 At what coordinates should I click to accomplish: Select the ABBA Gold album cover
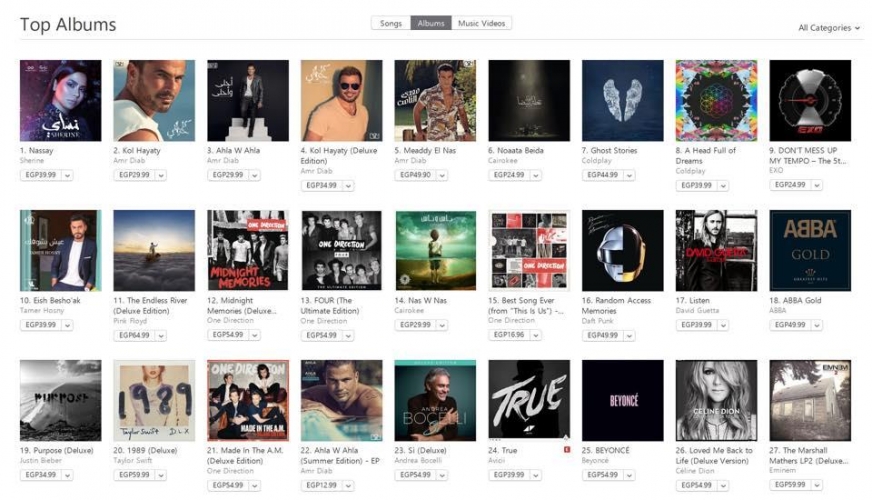[810, 250]
